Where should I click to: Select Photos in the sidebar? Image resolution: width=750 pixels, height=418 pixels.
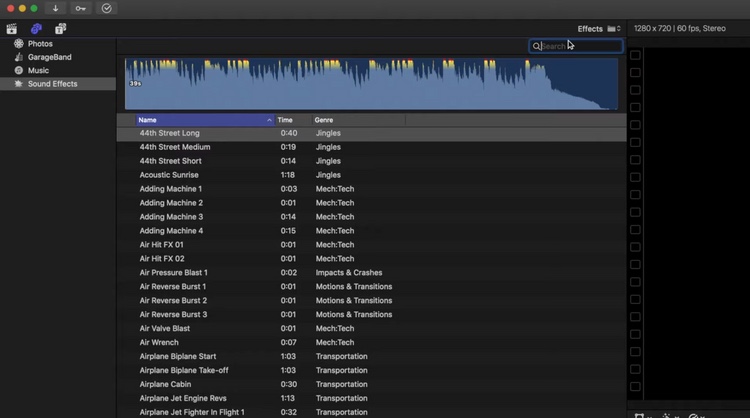point(40,44)
